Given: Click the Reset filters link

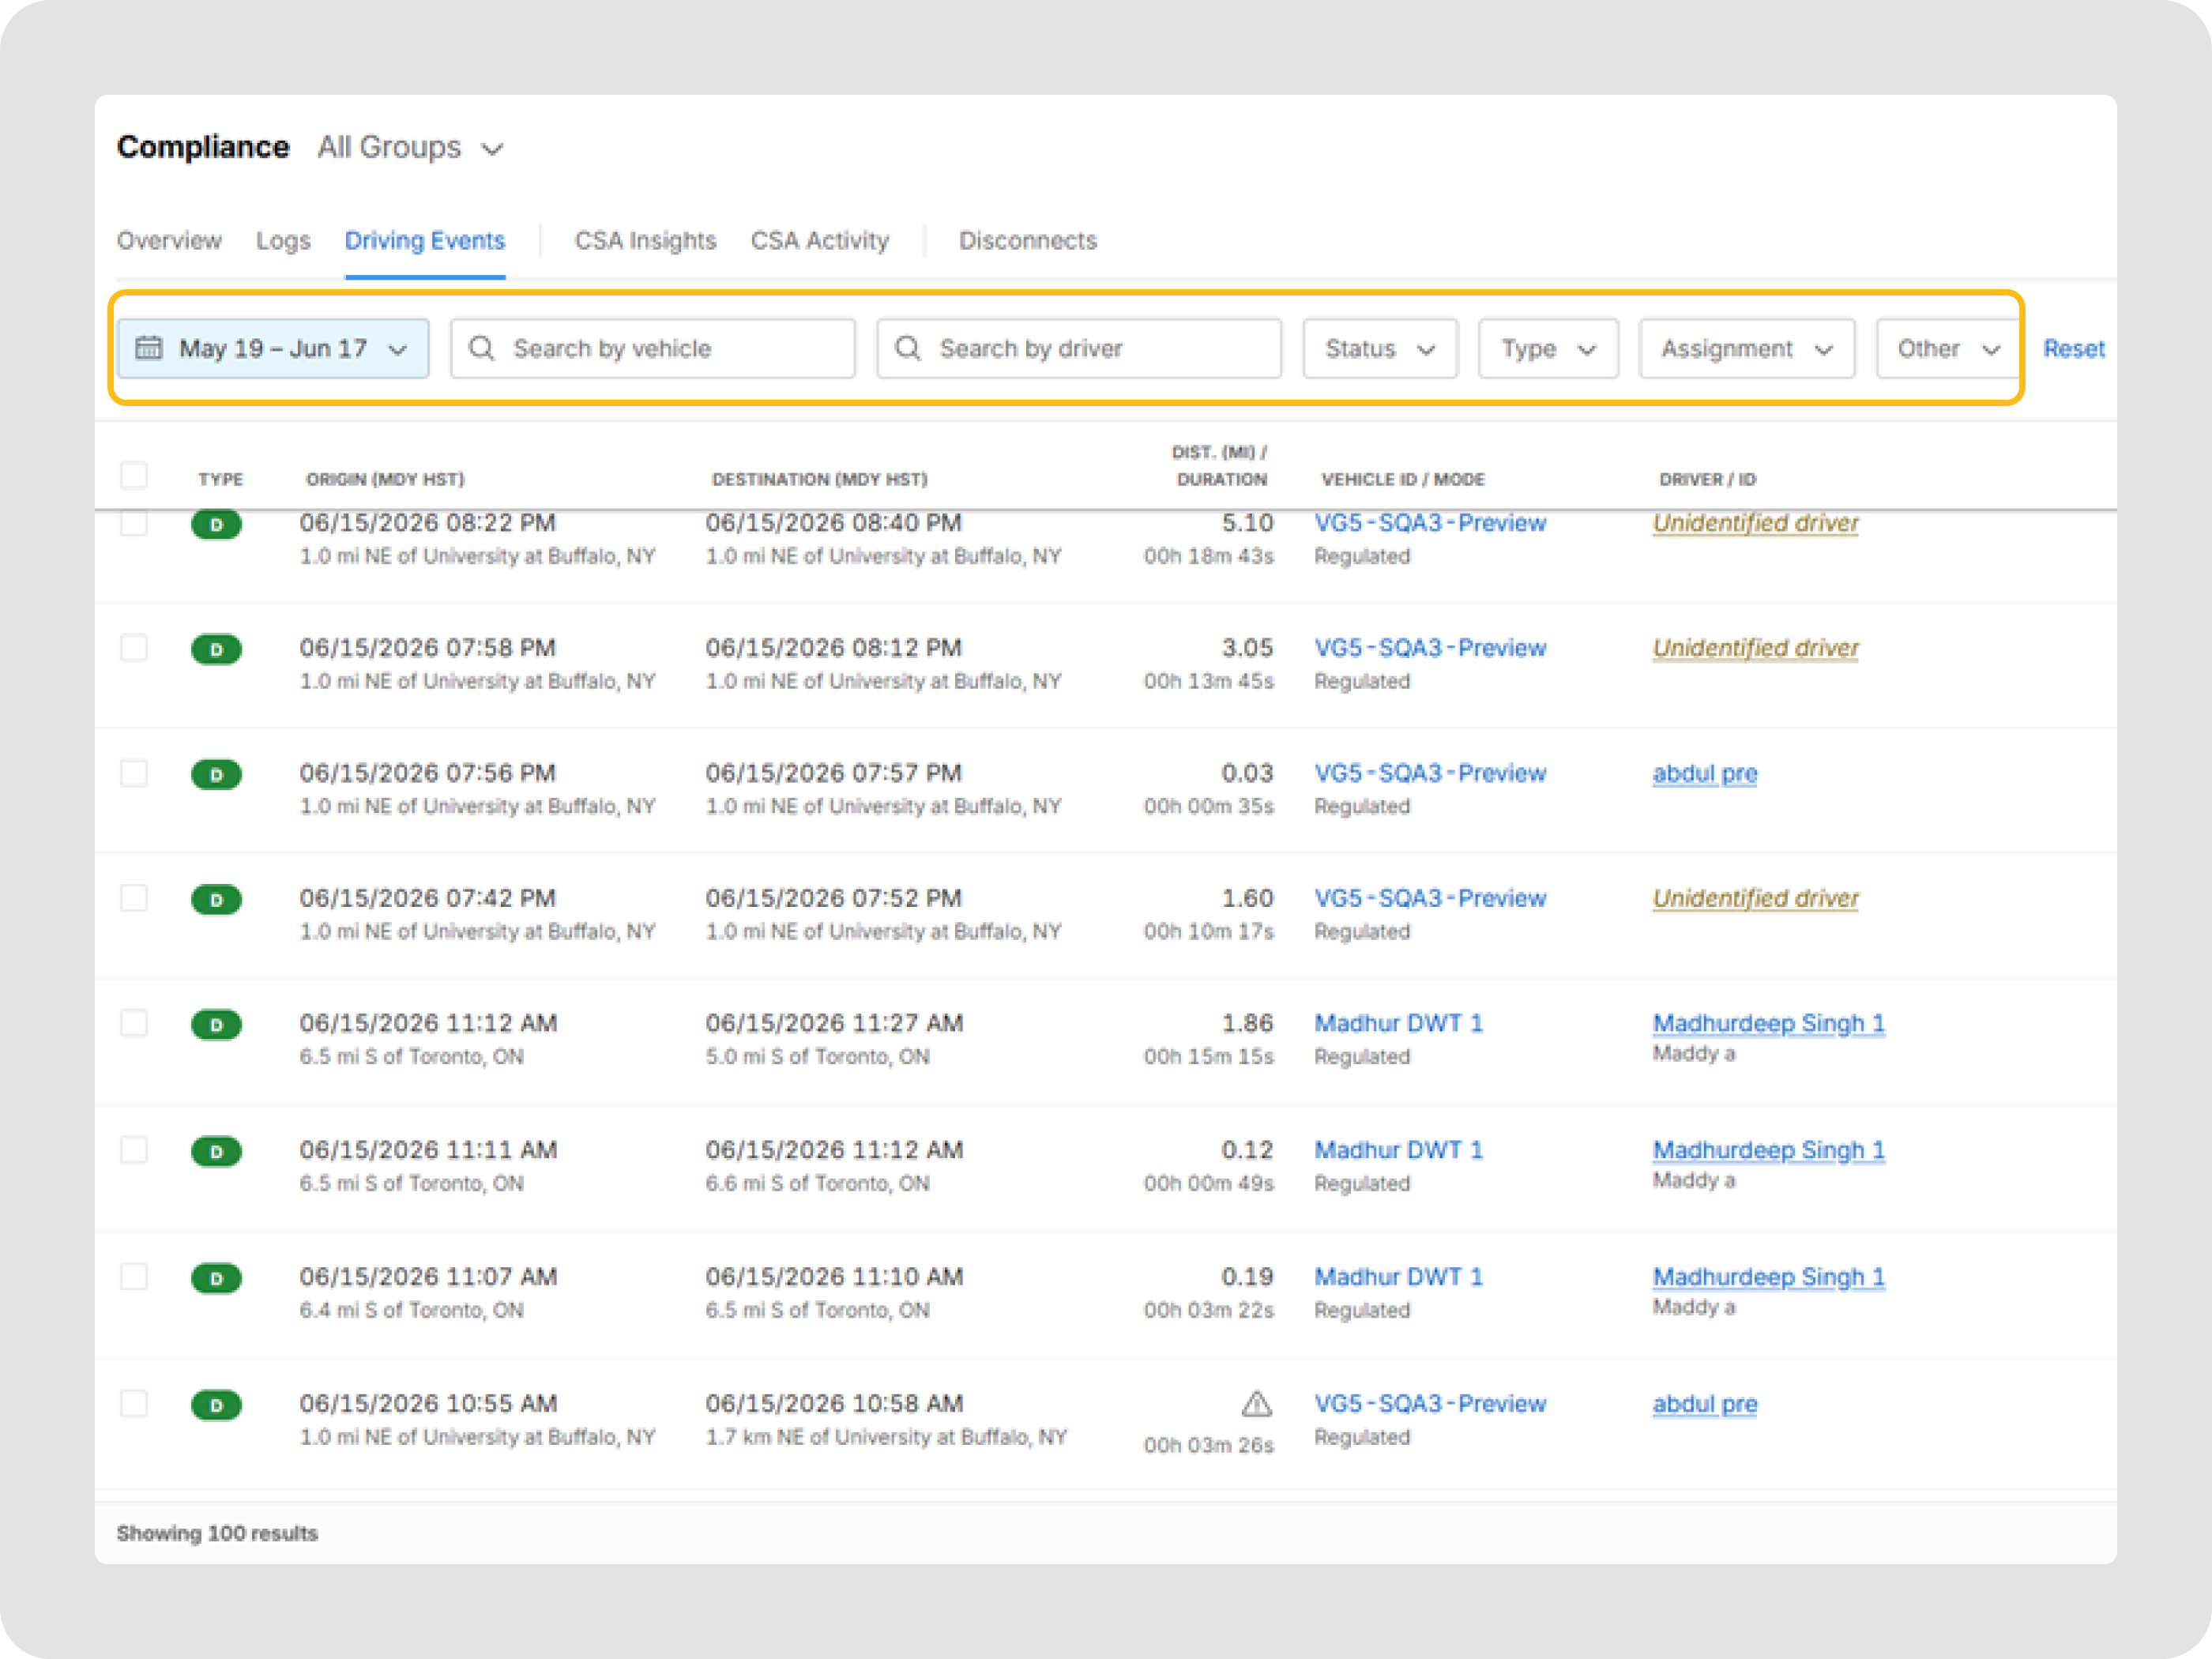Looking at the screenshot, I should pyautogui.click(x=2074, y=348).
